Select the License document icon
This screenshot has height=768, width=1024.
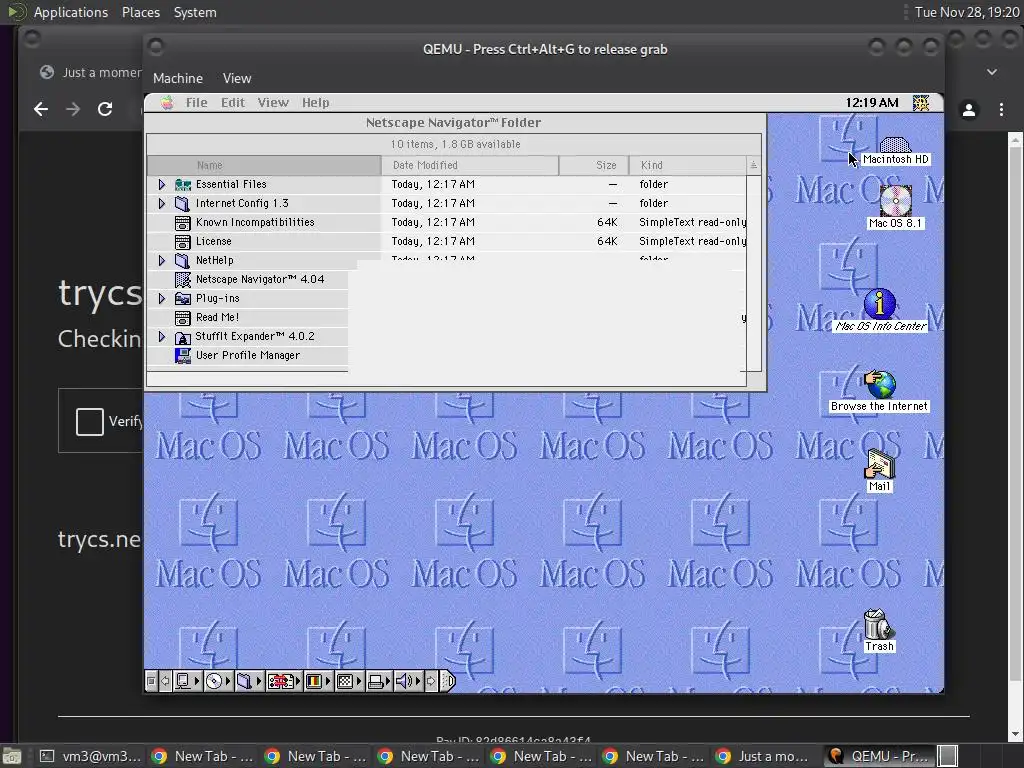(183, 242)
